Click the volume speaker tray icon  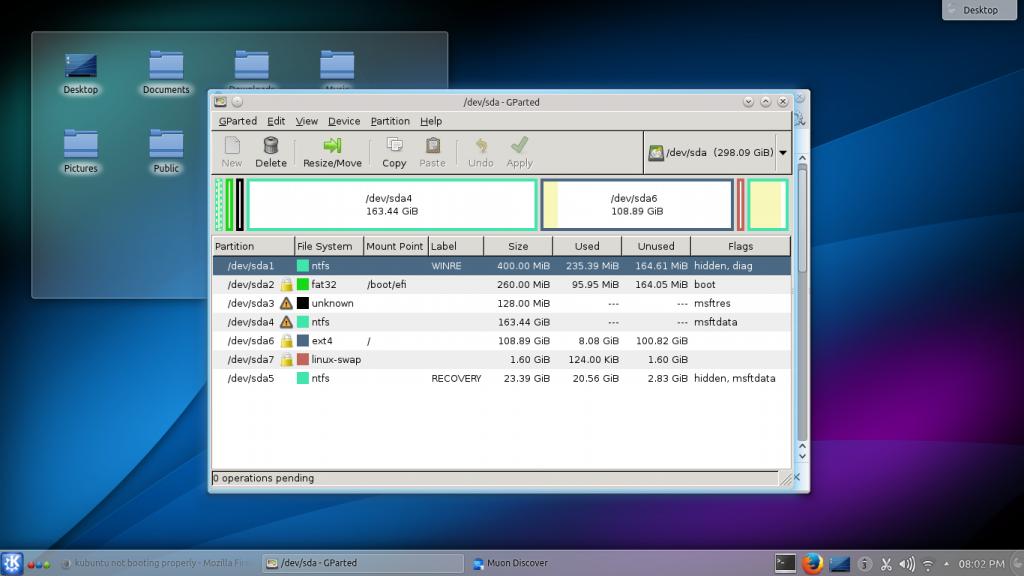point(908,564)
